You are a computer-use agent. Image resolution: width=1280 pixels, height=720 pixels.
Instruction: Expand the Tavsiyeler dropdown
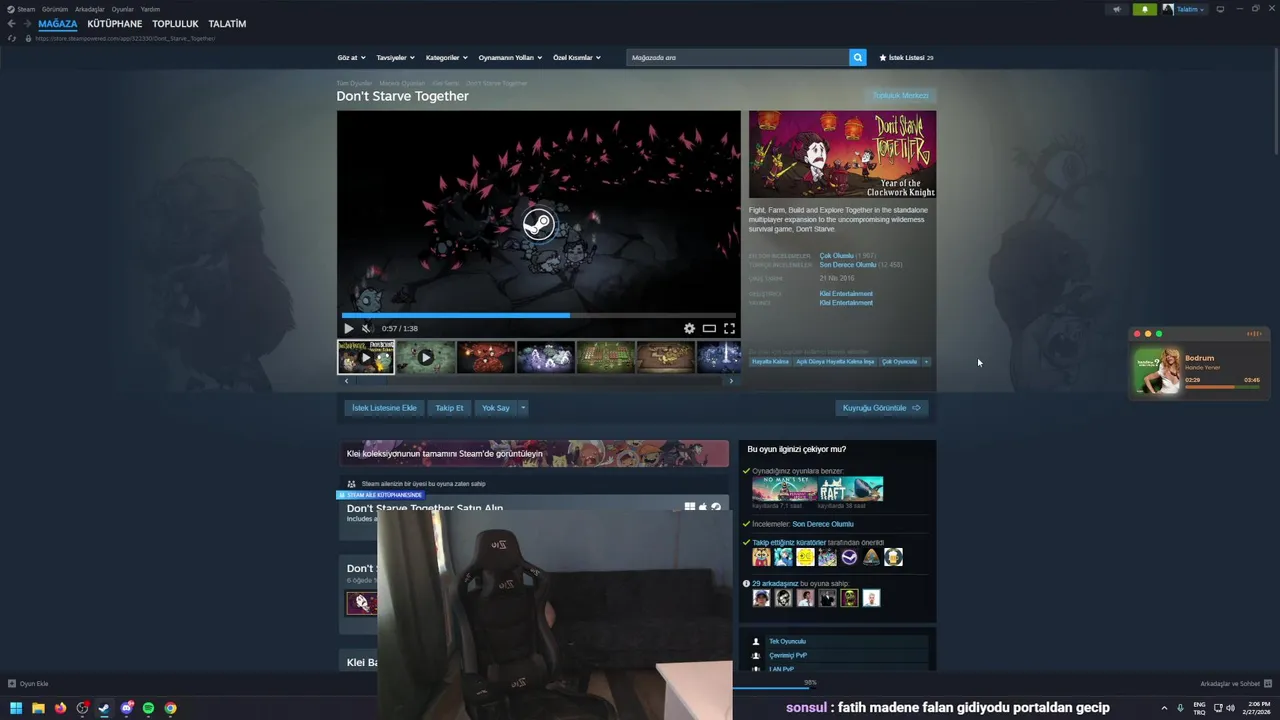pyautogui.click(x=395, y=58)
